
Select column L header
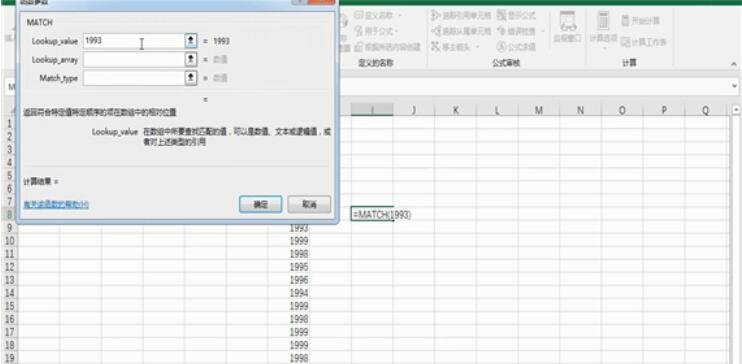click(x=497, y=110)
